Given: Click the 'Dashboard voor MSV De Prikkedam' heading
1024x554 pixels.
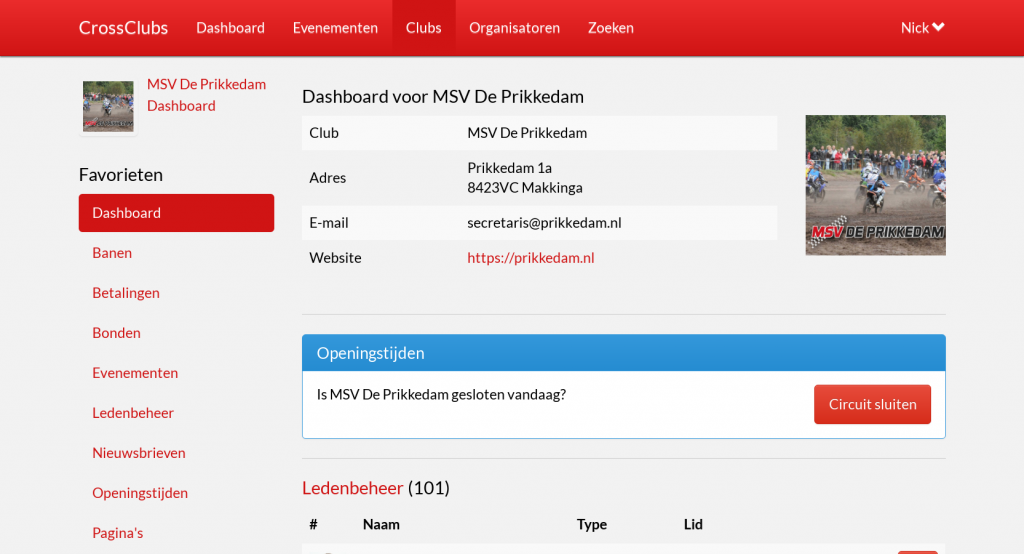Looking at the screenshot, I should pyautogui.click(x=443, y=97).
